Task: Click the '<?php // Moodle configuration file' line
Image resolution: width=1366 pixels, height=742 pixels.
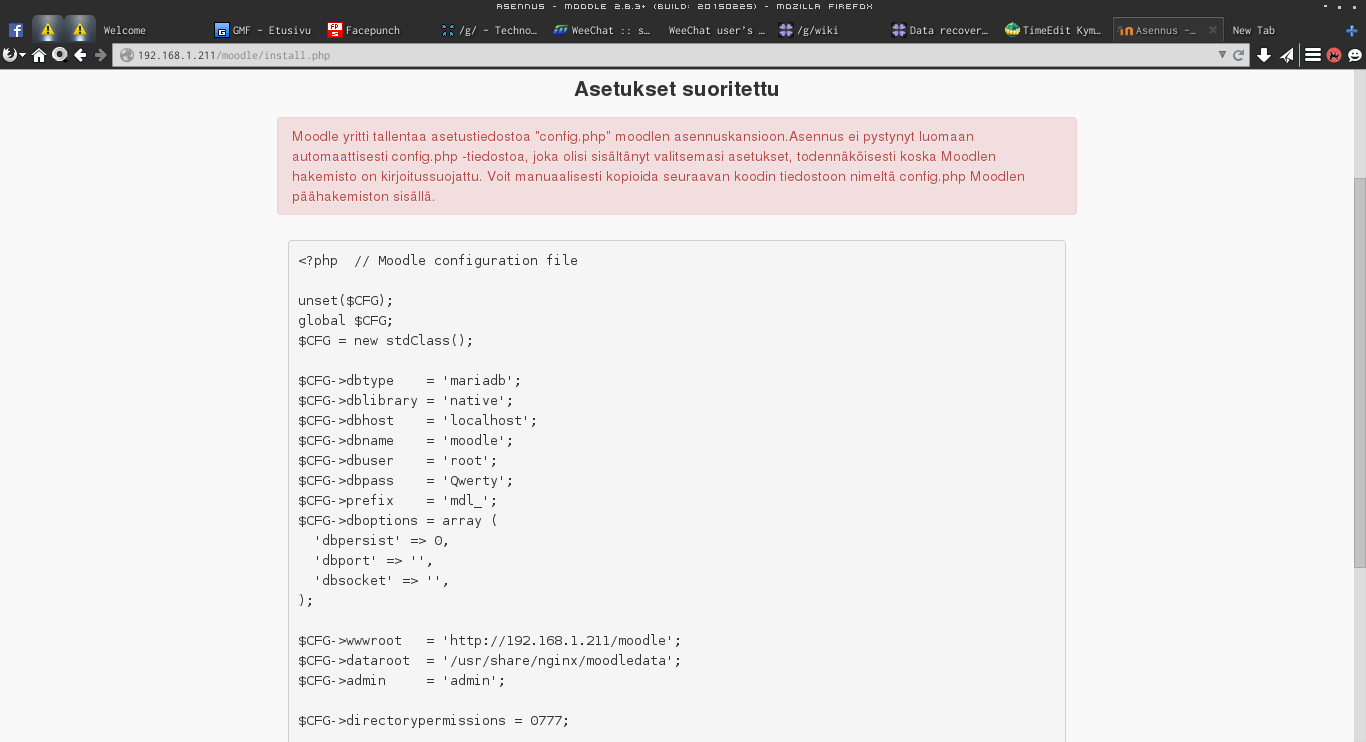Action: click(438, 260)
